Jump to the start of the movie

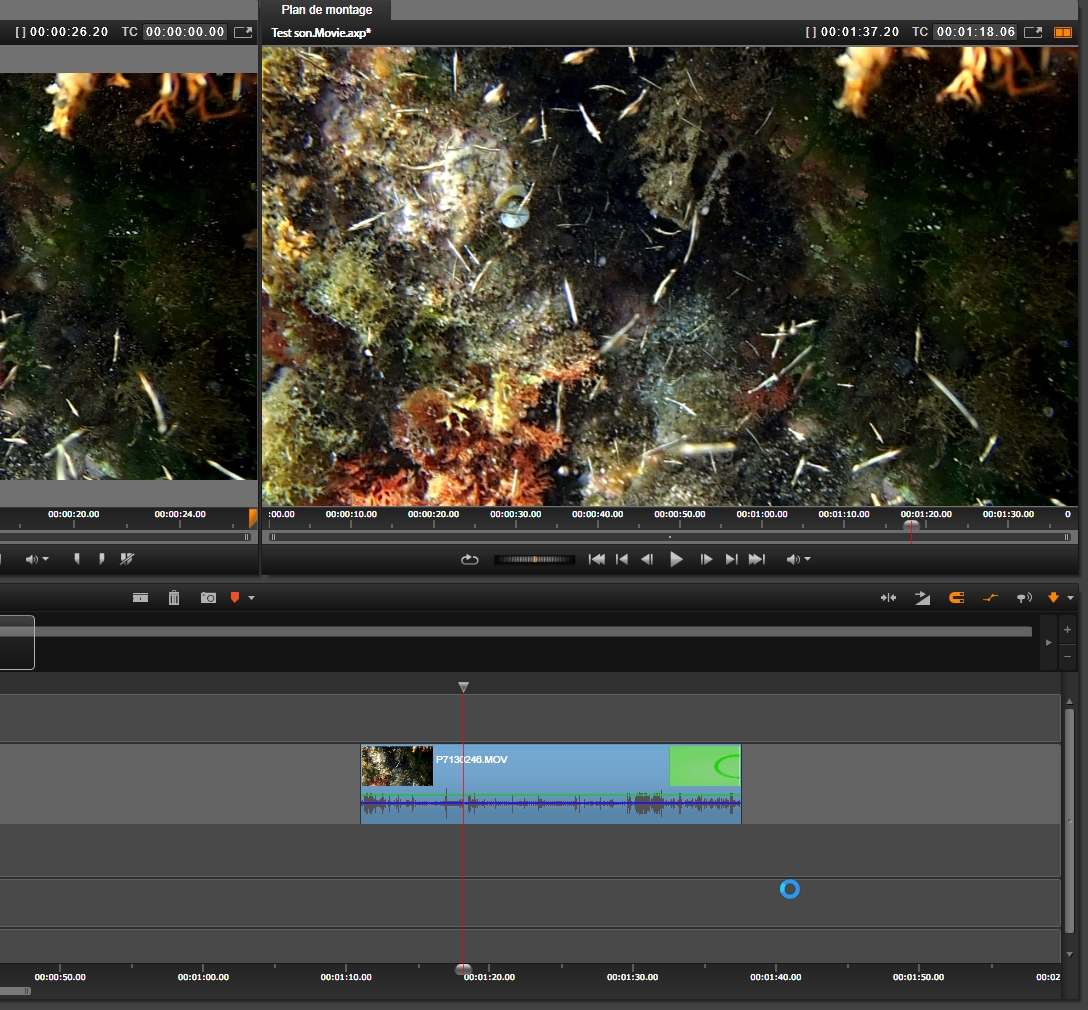click(597, 560)
